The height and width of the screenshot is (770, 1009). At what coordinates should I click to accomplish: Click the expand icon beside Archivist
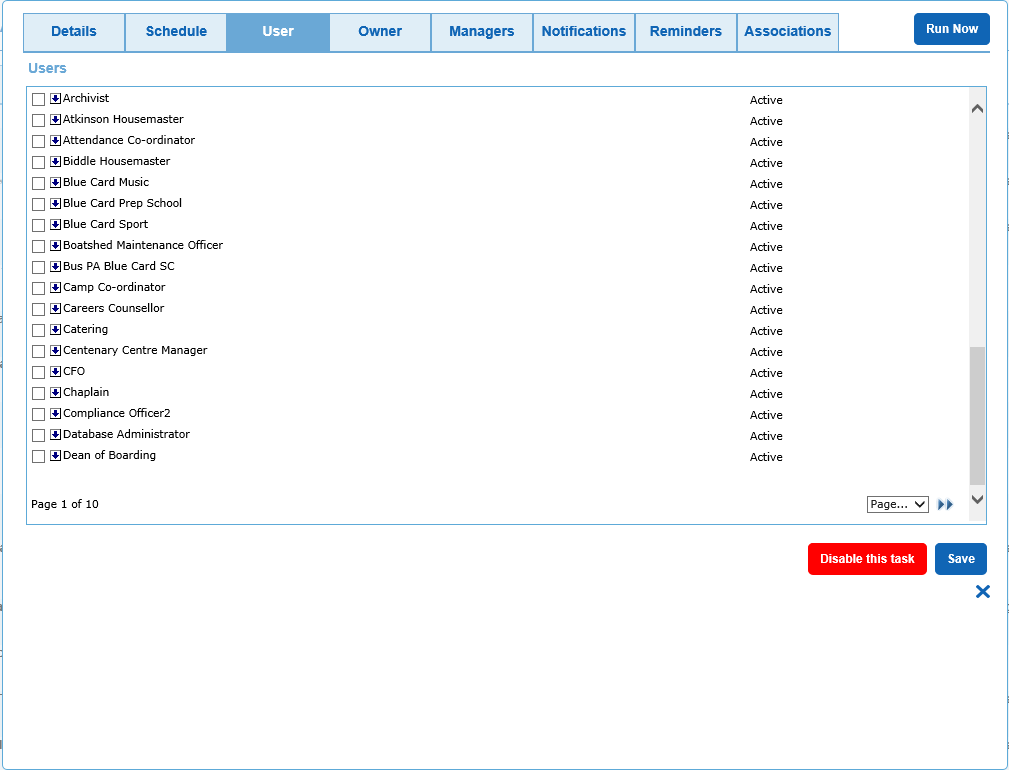coord(53,98)
